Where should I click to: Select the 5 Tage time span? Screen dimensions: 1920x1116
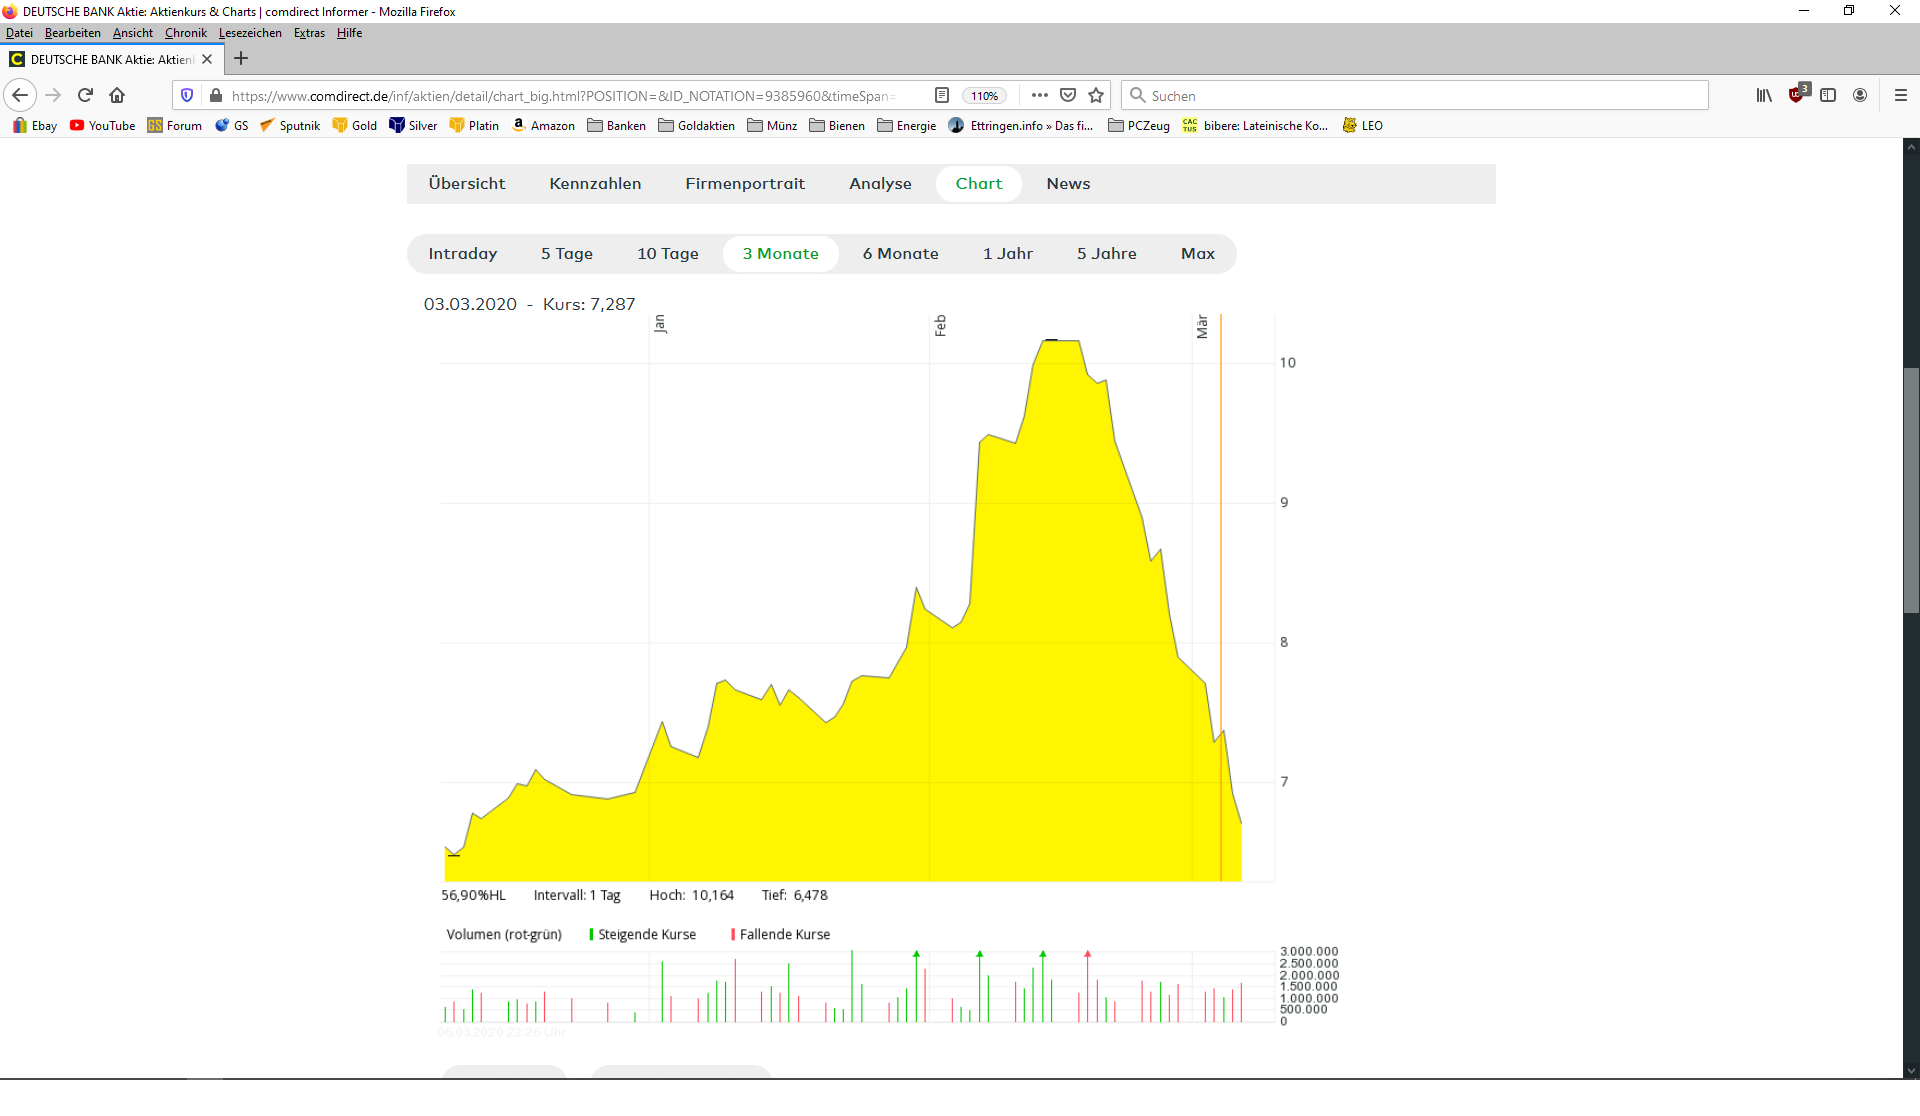coord(567,254)
